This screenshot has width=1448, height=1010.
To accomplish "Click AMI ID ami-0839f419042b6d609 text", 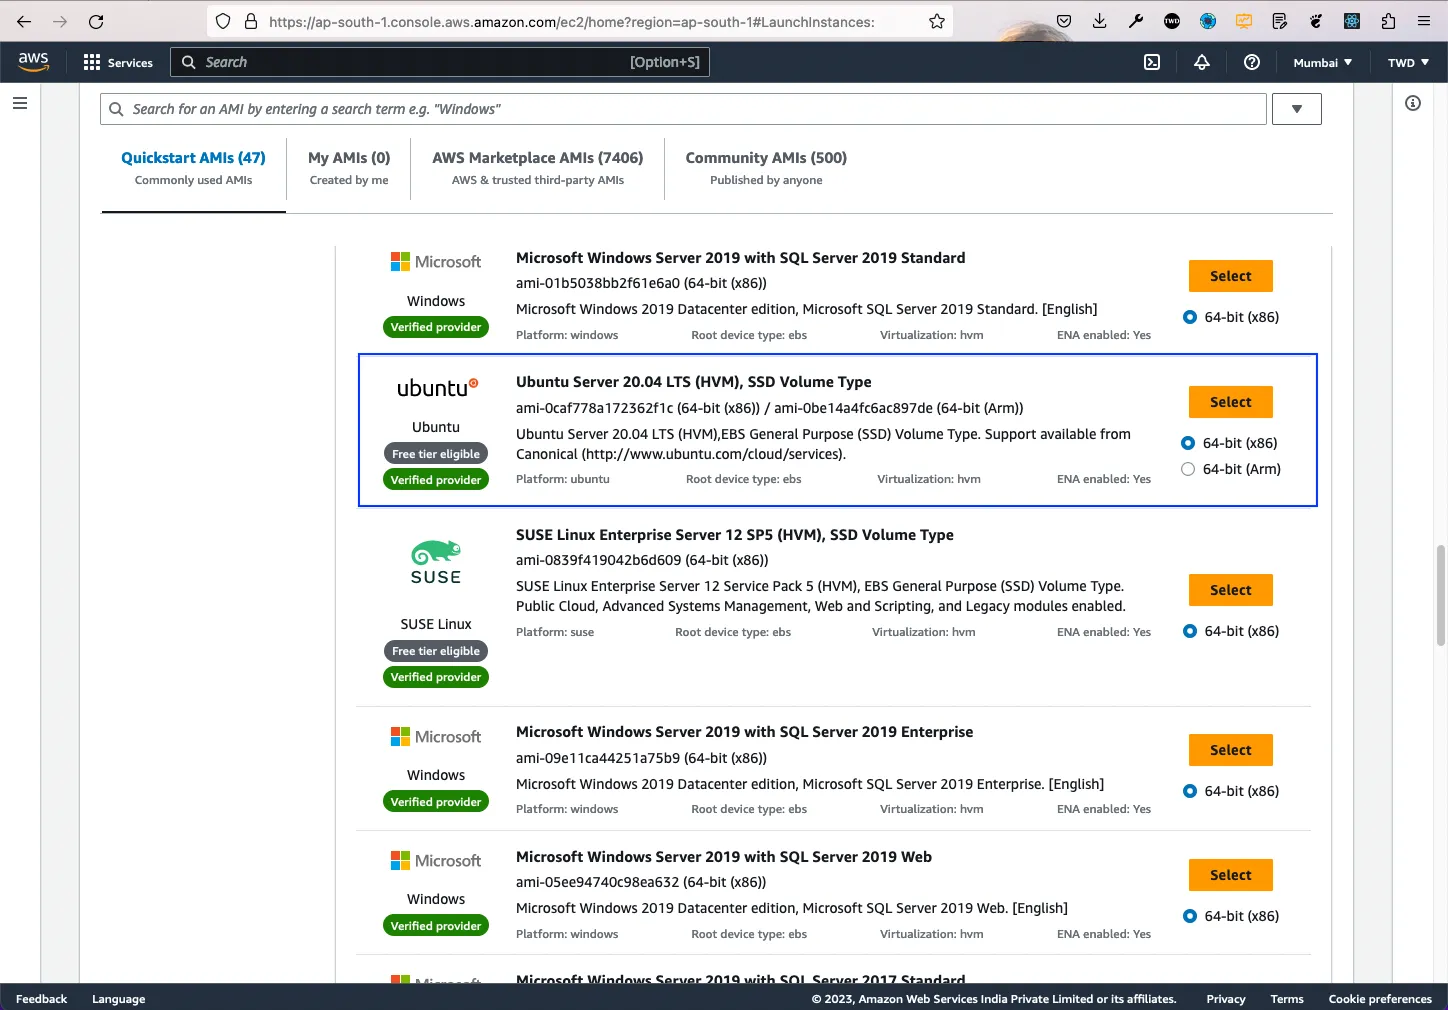I will click(598, 560).
